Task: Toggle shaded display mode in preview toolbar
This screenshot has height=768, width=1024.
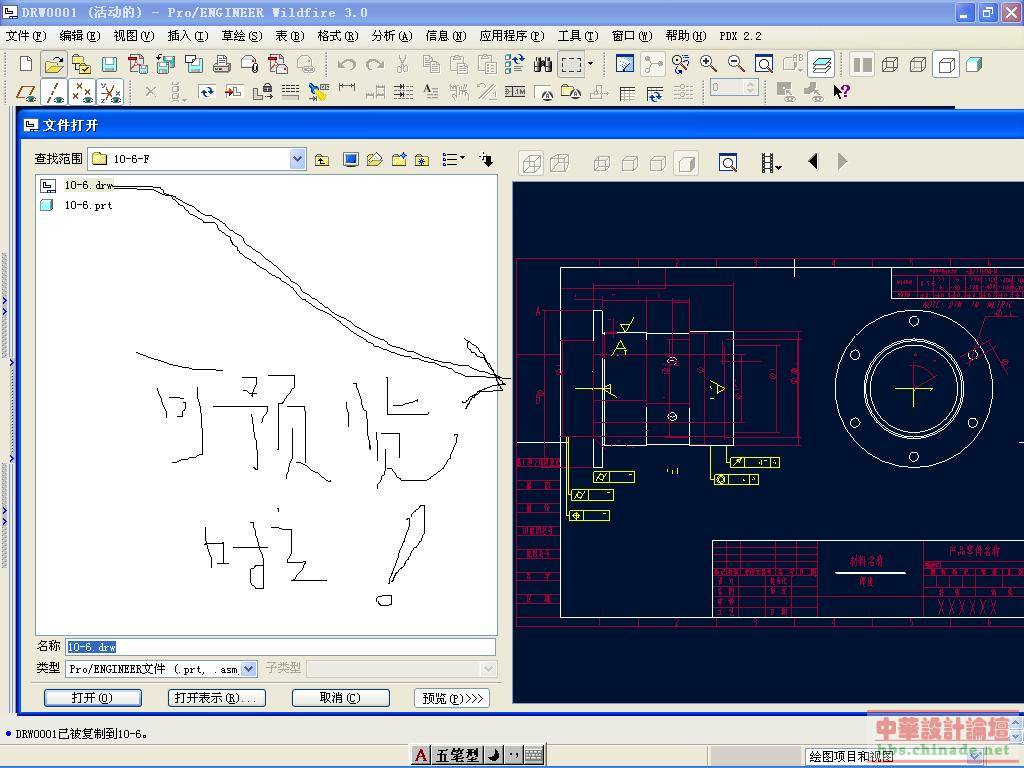Action: click(x=686, y=163)
